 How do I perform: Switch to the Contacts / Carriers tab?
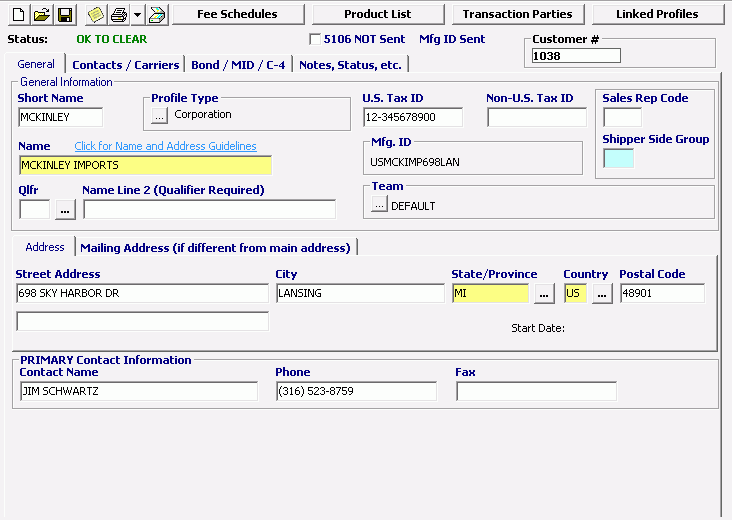(x=126, y=65)
